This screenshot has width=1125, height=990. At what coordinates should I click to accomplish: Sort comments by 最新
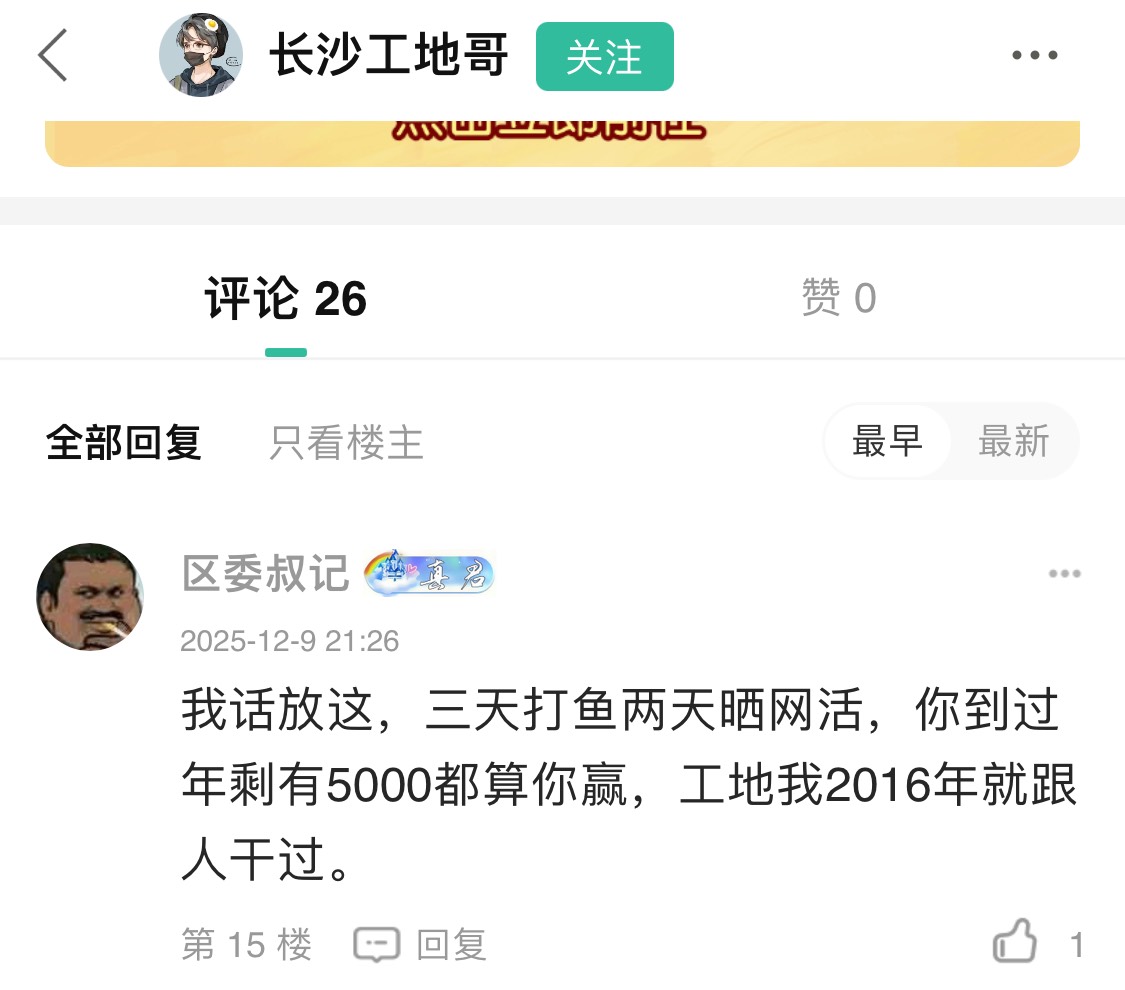(x=1014, y=441)
